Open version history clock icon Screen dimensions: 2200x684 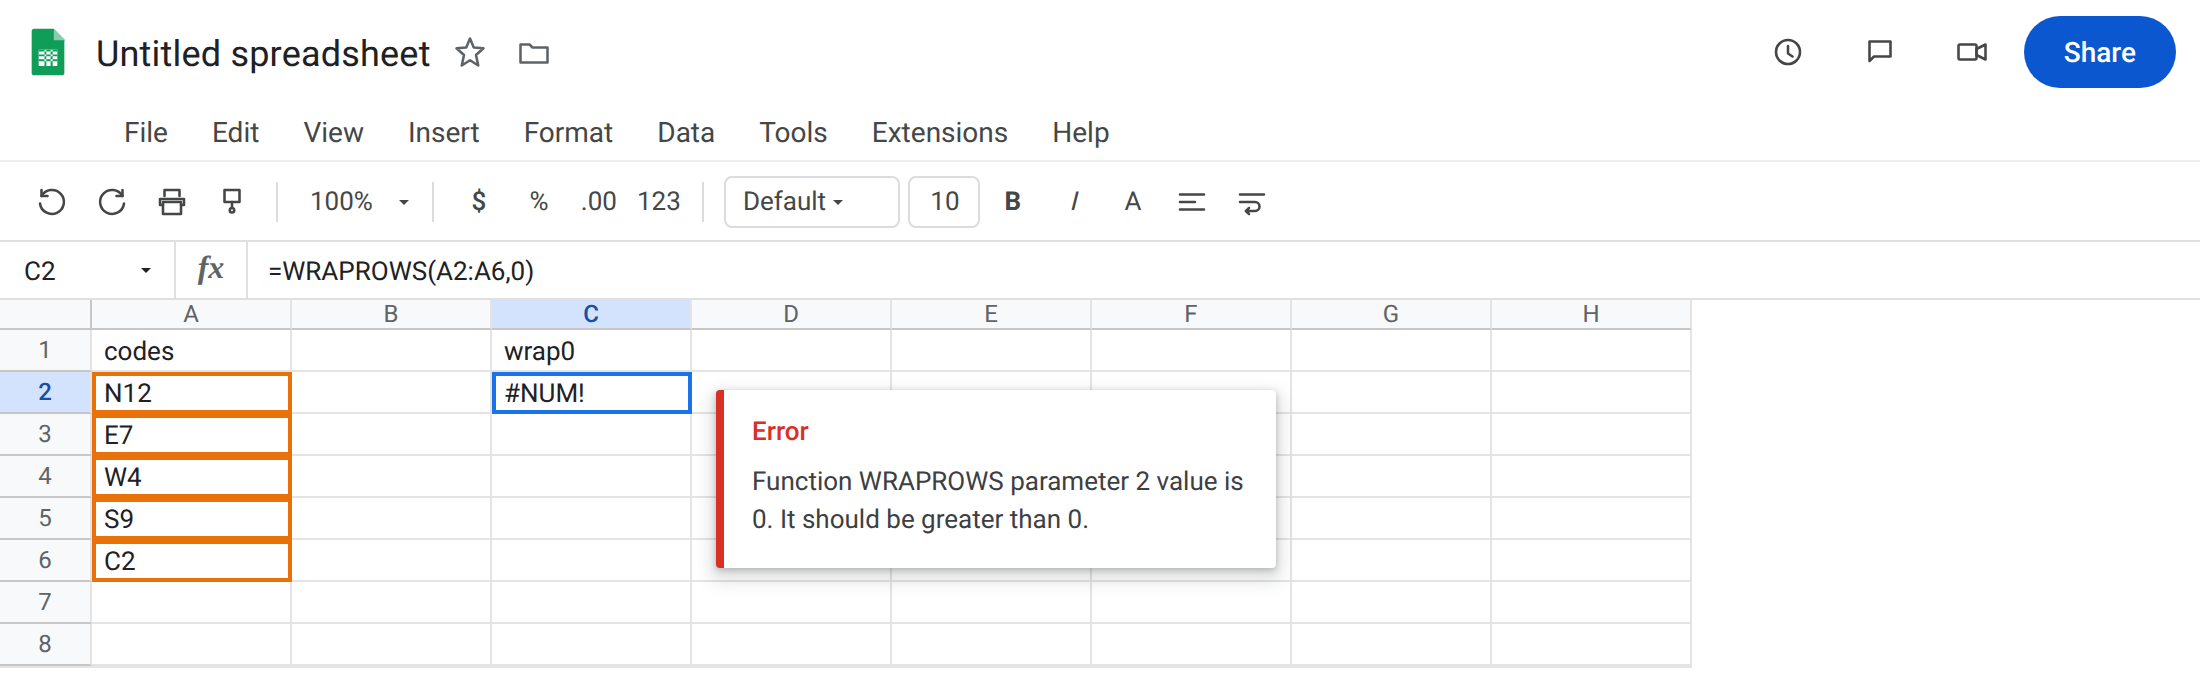tap(1788, 52)
